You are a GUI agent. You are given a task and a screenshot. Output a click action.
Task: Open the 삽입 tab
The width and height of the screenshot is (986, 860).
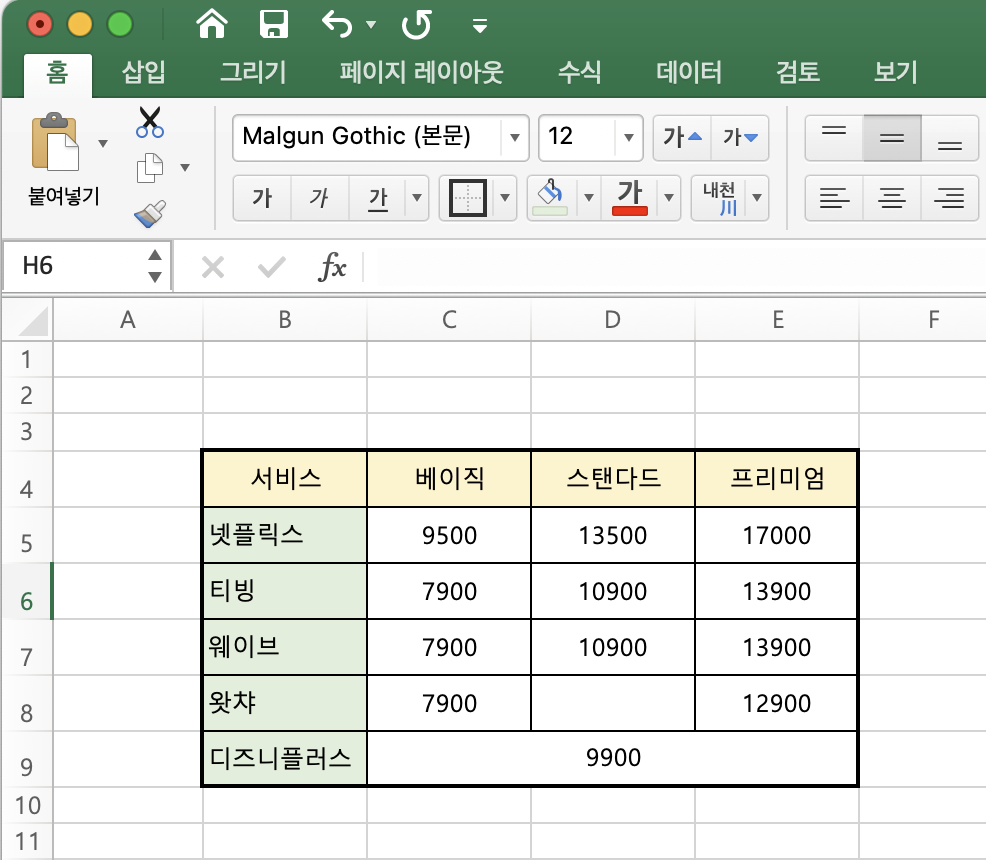click(x=144, y=72)
